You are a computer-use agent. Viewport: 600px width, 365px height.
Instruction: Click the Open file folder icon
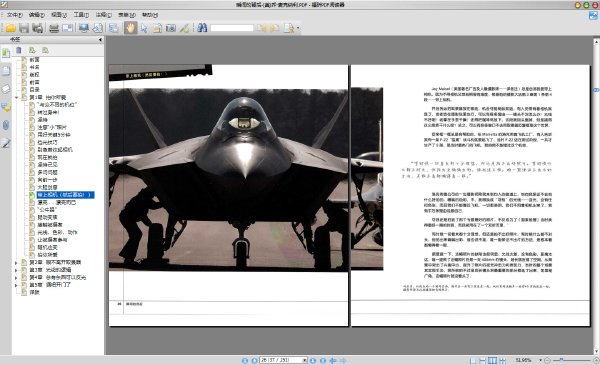[11, 28]
